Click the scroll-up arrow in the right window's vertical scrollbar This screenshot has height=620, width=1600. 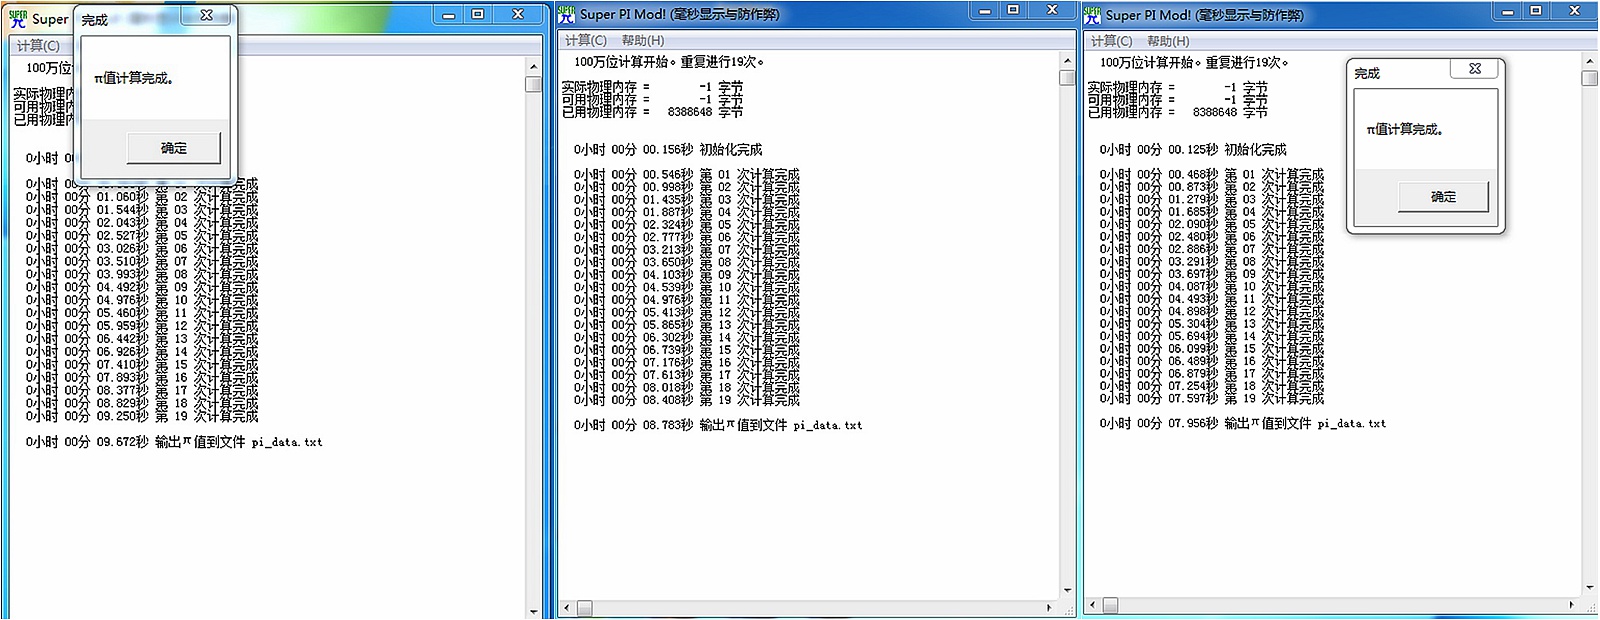(x=1589, y=61)
